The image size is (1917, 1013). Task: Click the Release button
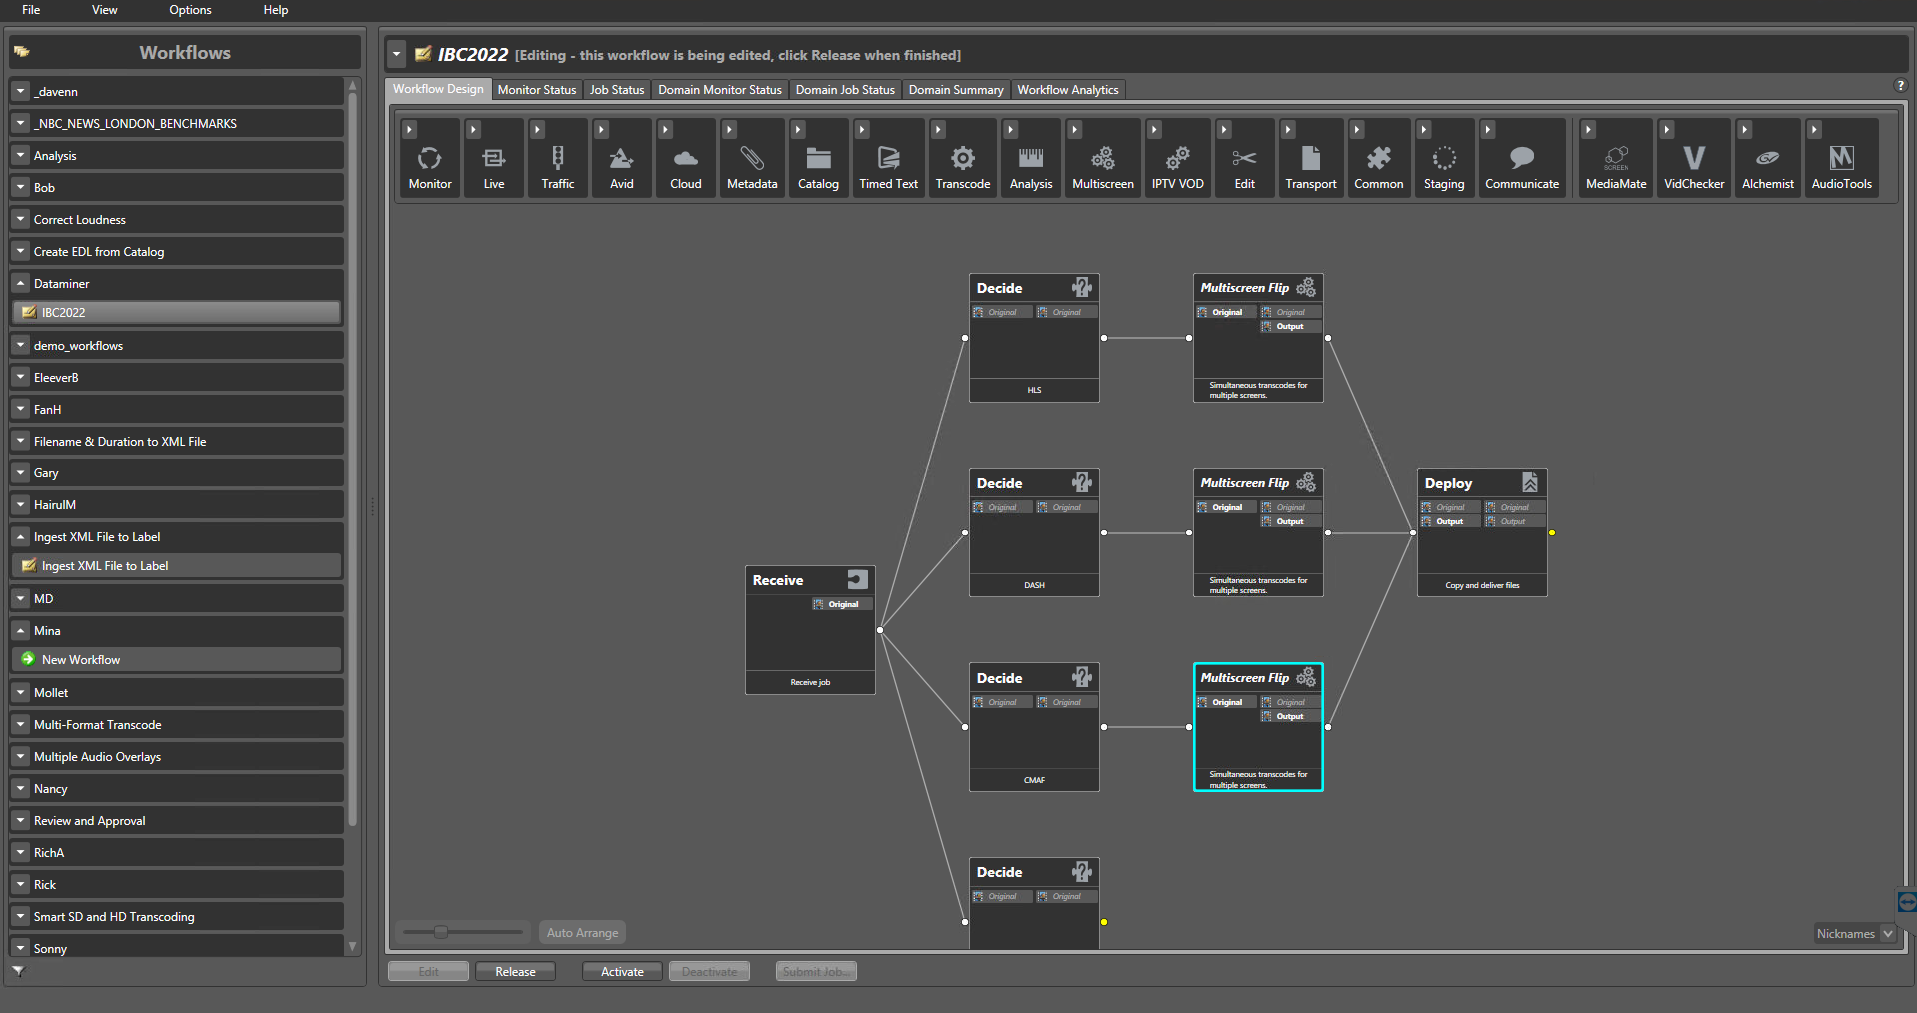point(515,971)
